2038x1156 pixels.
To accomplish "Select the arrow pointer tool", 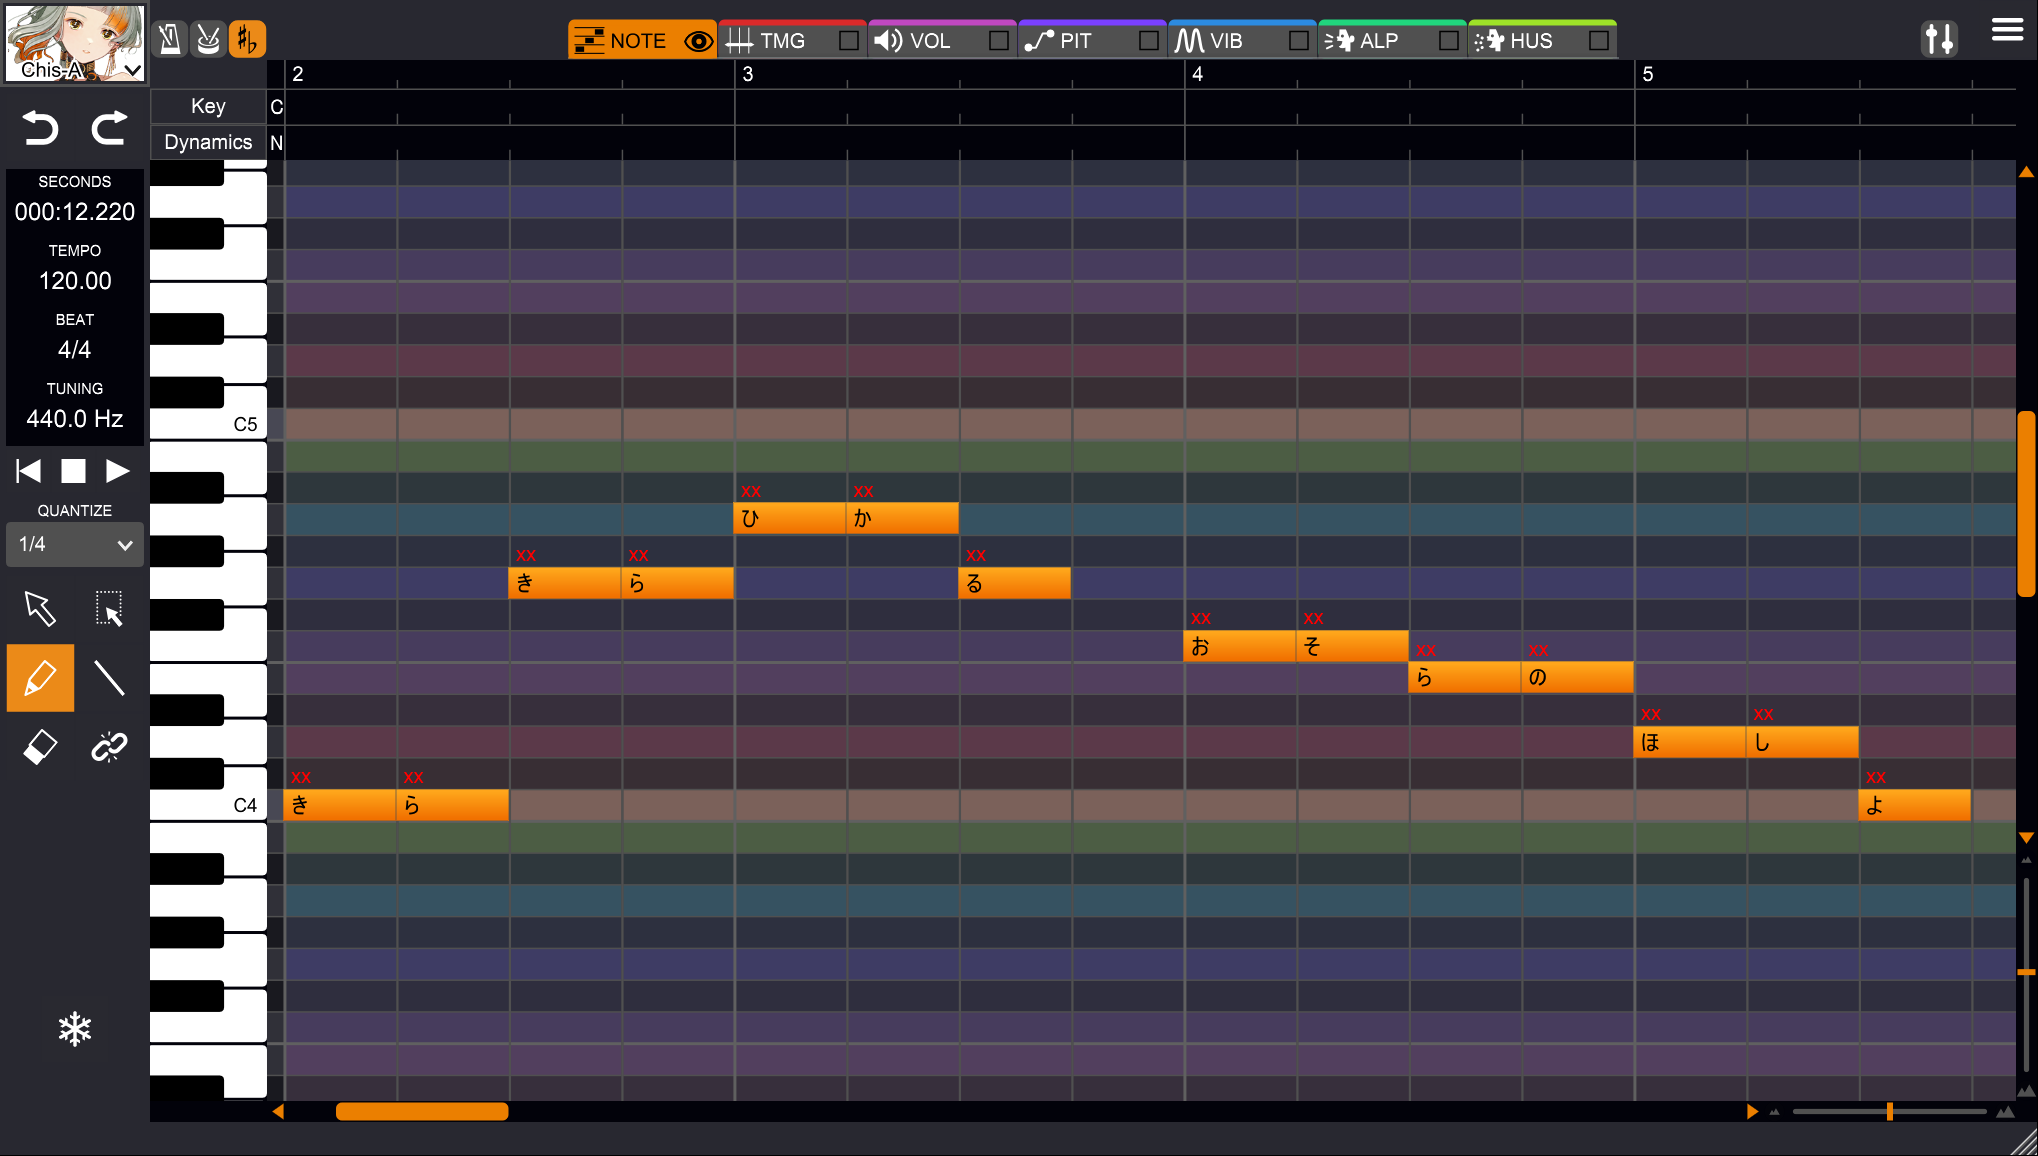I will coord(40,608).
